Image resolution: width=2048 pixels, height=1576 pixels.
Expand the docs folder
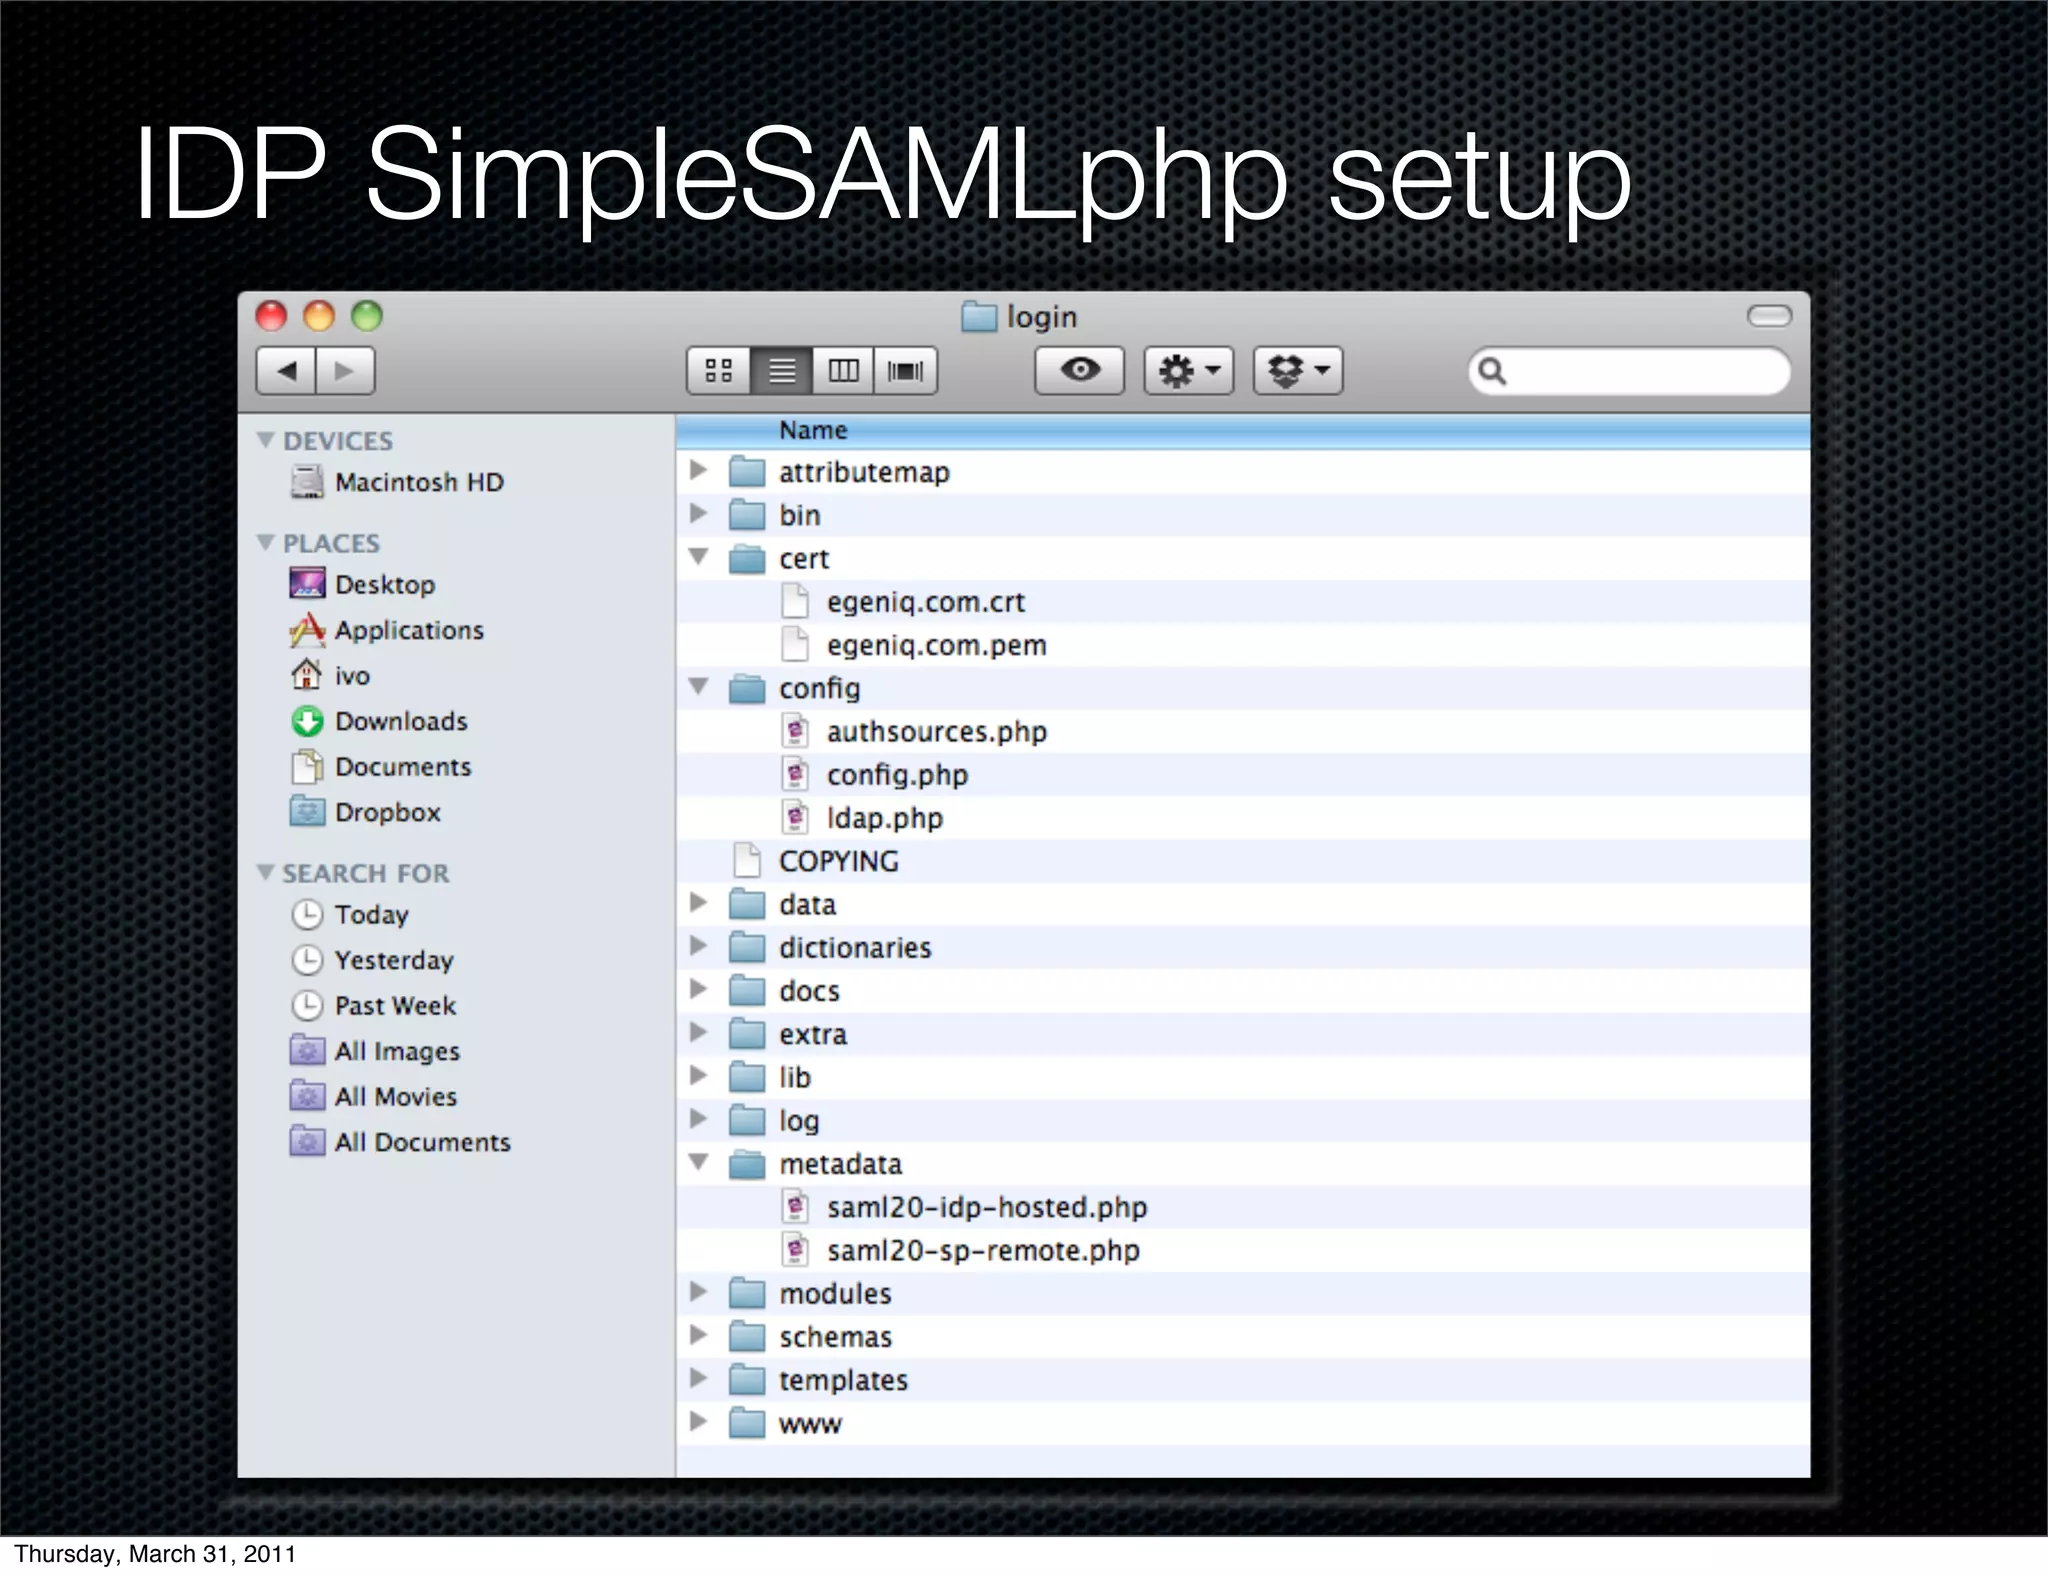[699, 989]
